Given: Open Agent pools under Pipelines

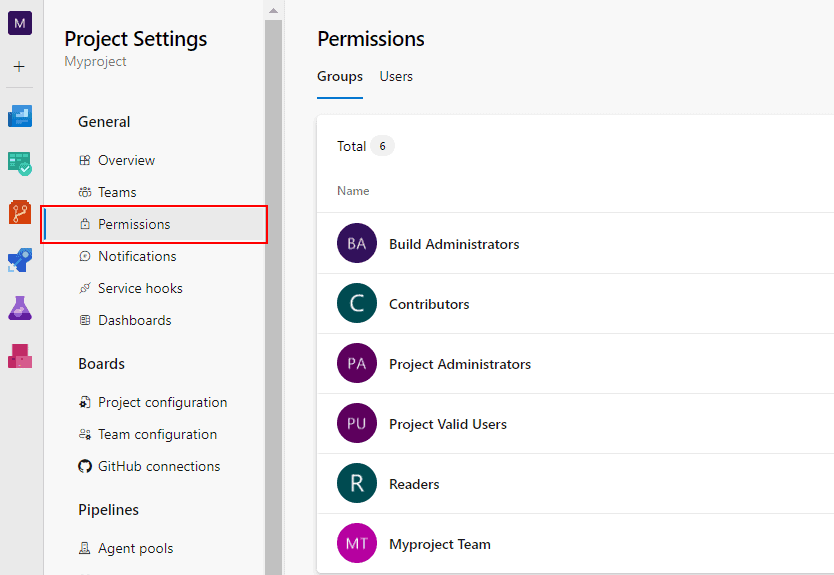Looking at the screenshot, I should click(x=135, y=548).
